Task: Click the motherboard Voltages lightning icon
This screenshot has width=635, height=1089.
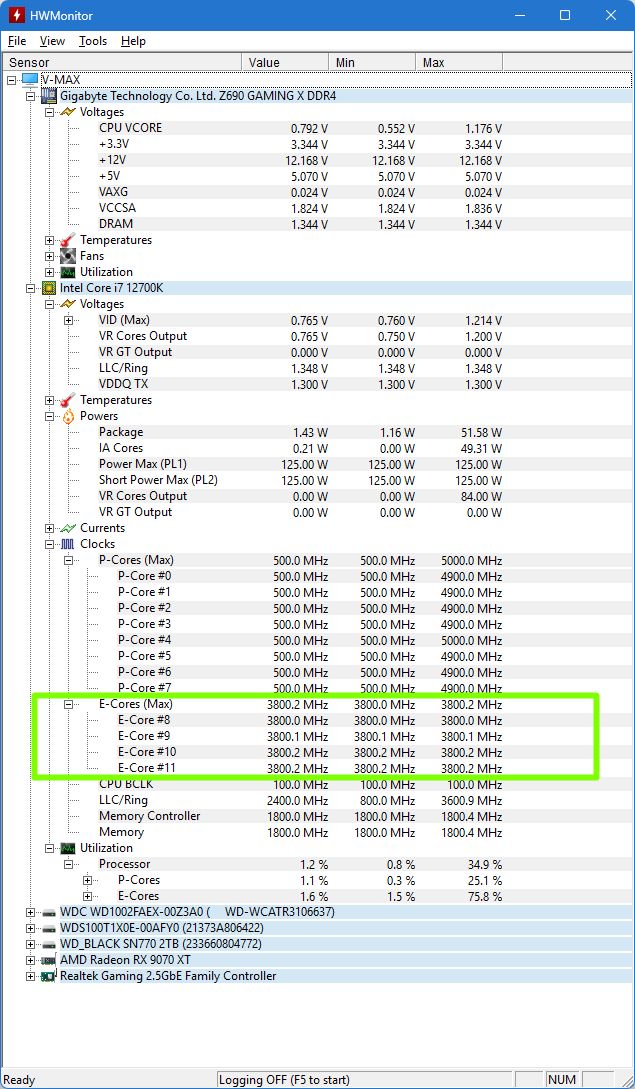Action: click(68, 111)
